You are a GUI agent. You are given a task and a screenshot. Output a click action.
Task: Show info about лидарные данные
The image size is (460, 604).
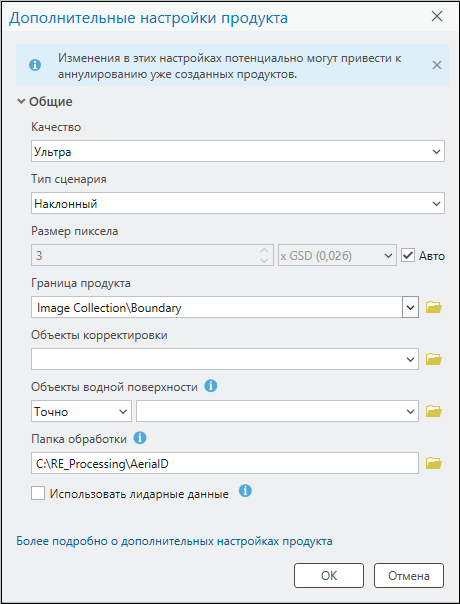[x=245, y=491]
